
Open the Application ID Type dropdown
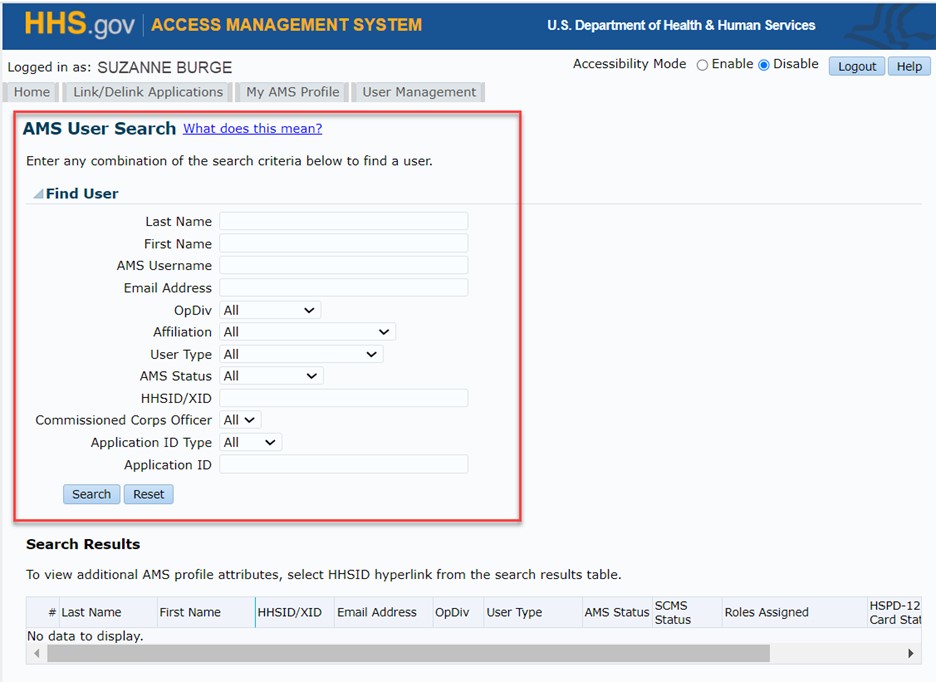pos(251,442)
